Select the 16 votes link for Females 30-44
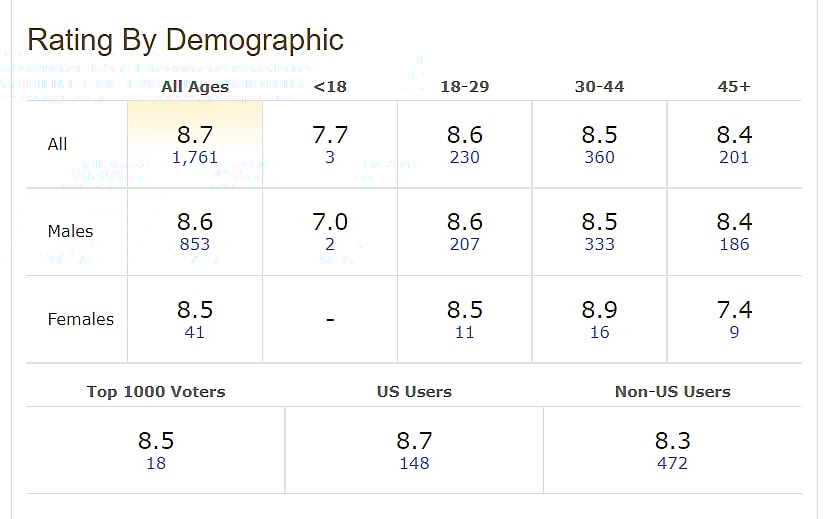833x519 pixels. (x=600, y=332)
